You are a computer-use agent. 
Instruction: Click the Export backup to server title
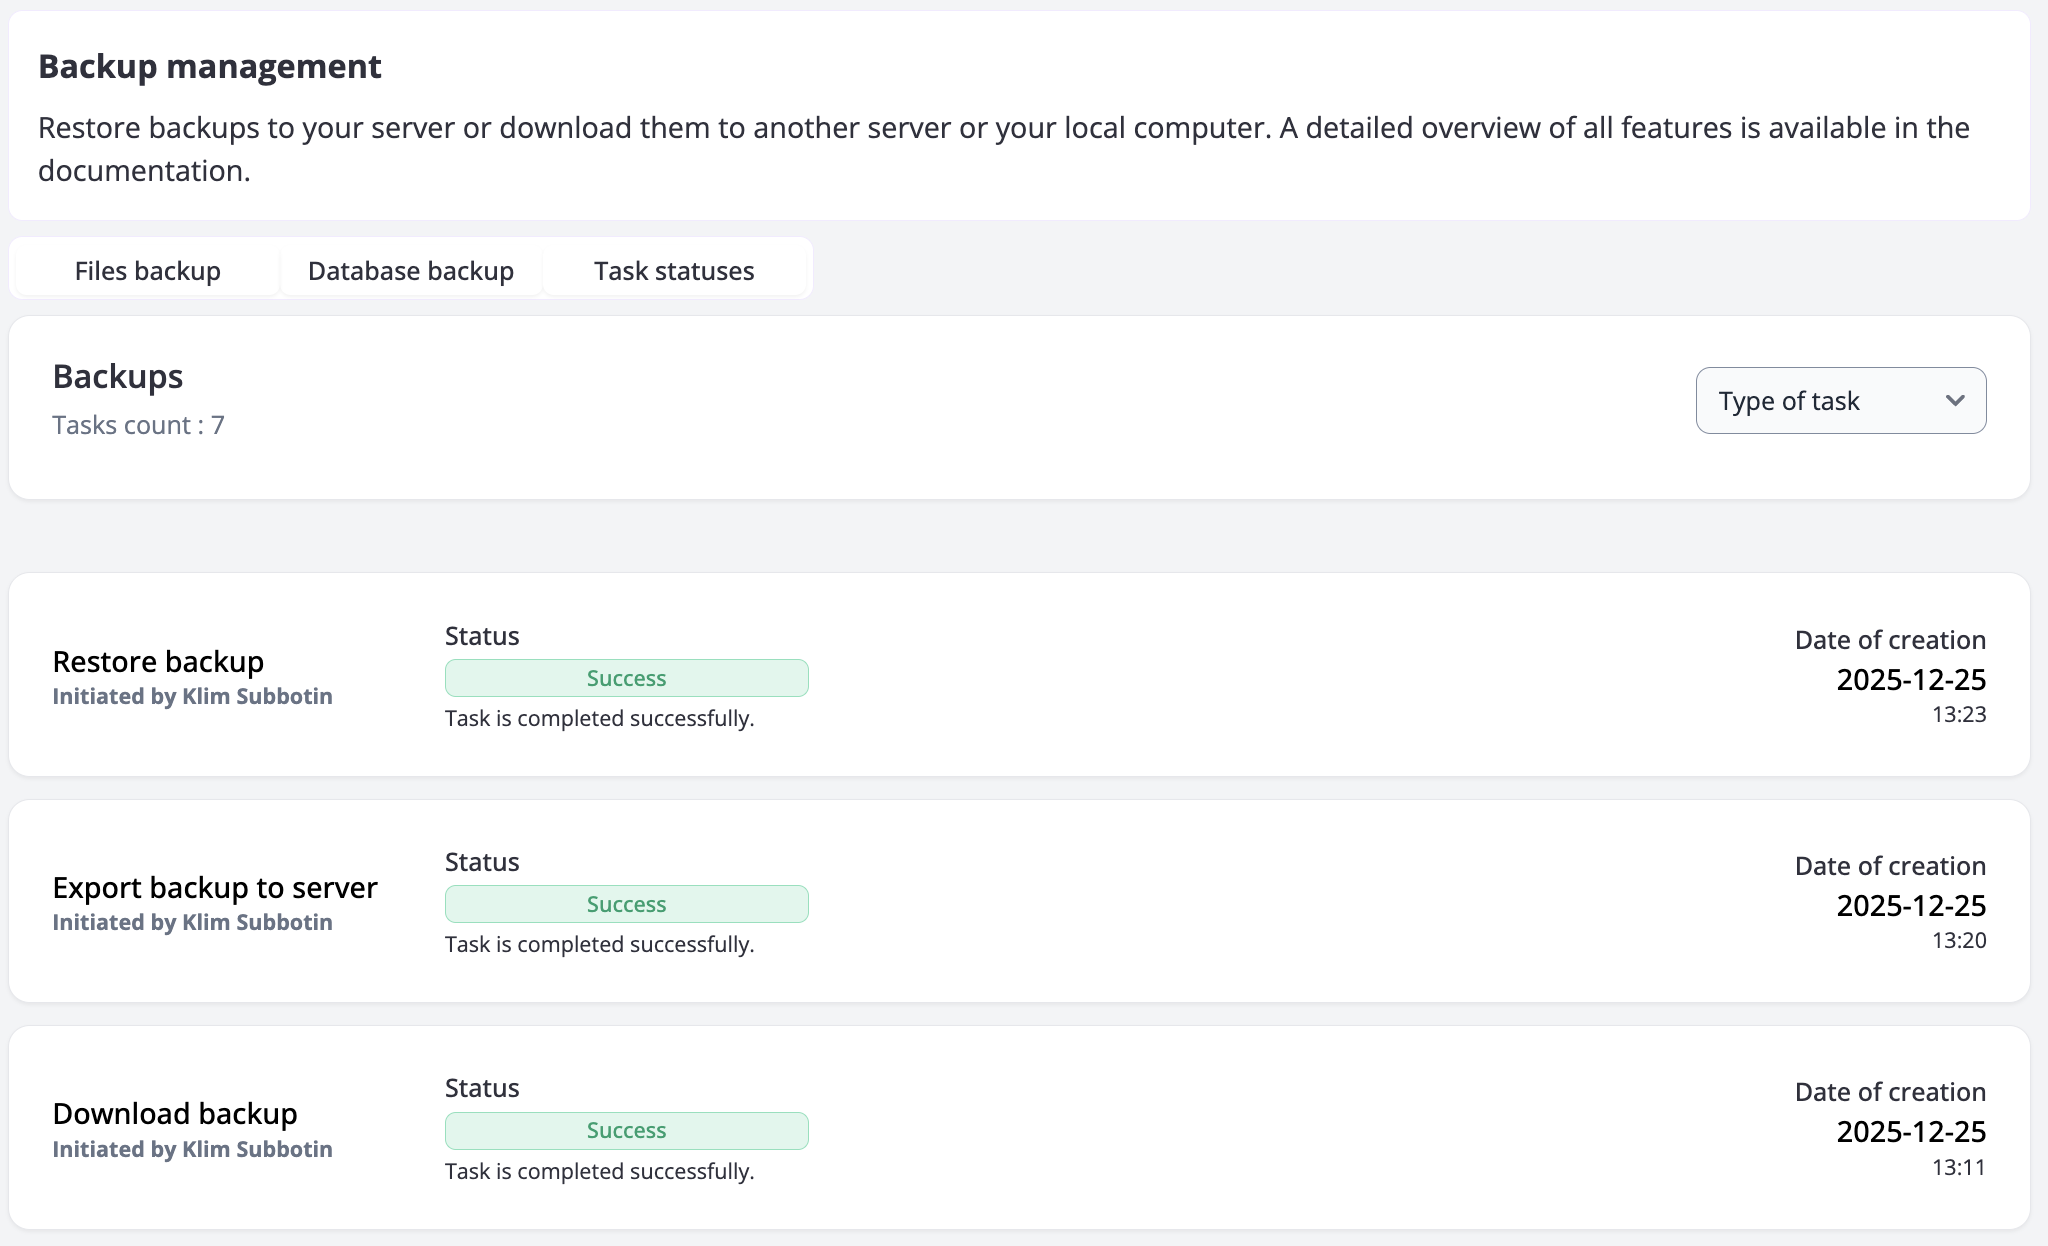(215, 888)
